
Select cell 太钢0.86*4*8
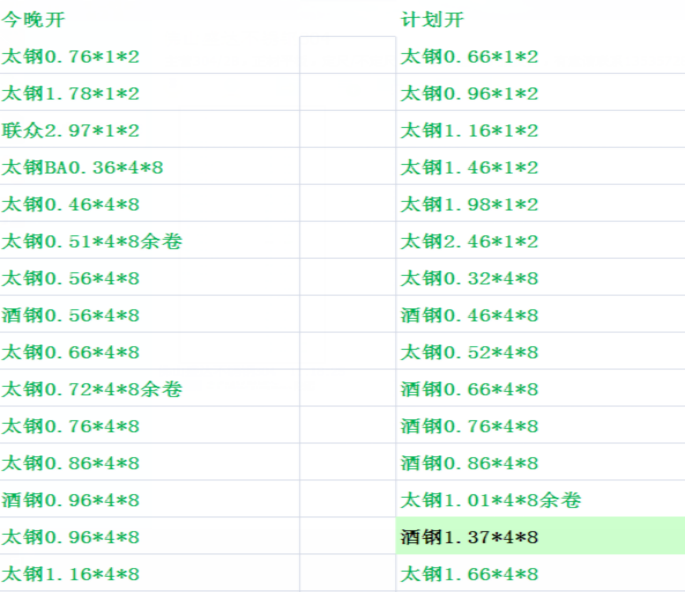[x=150, y=462]
